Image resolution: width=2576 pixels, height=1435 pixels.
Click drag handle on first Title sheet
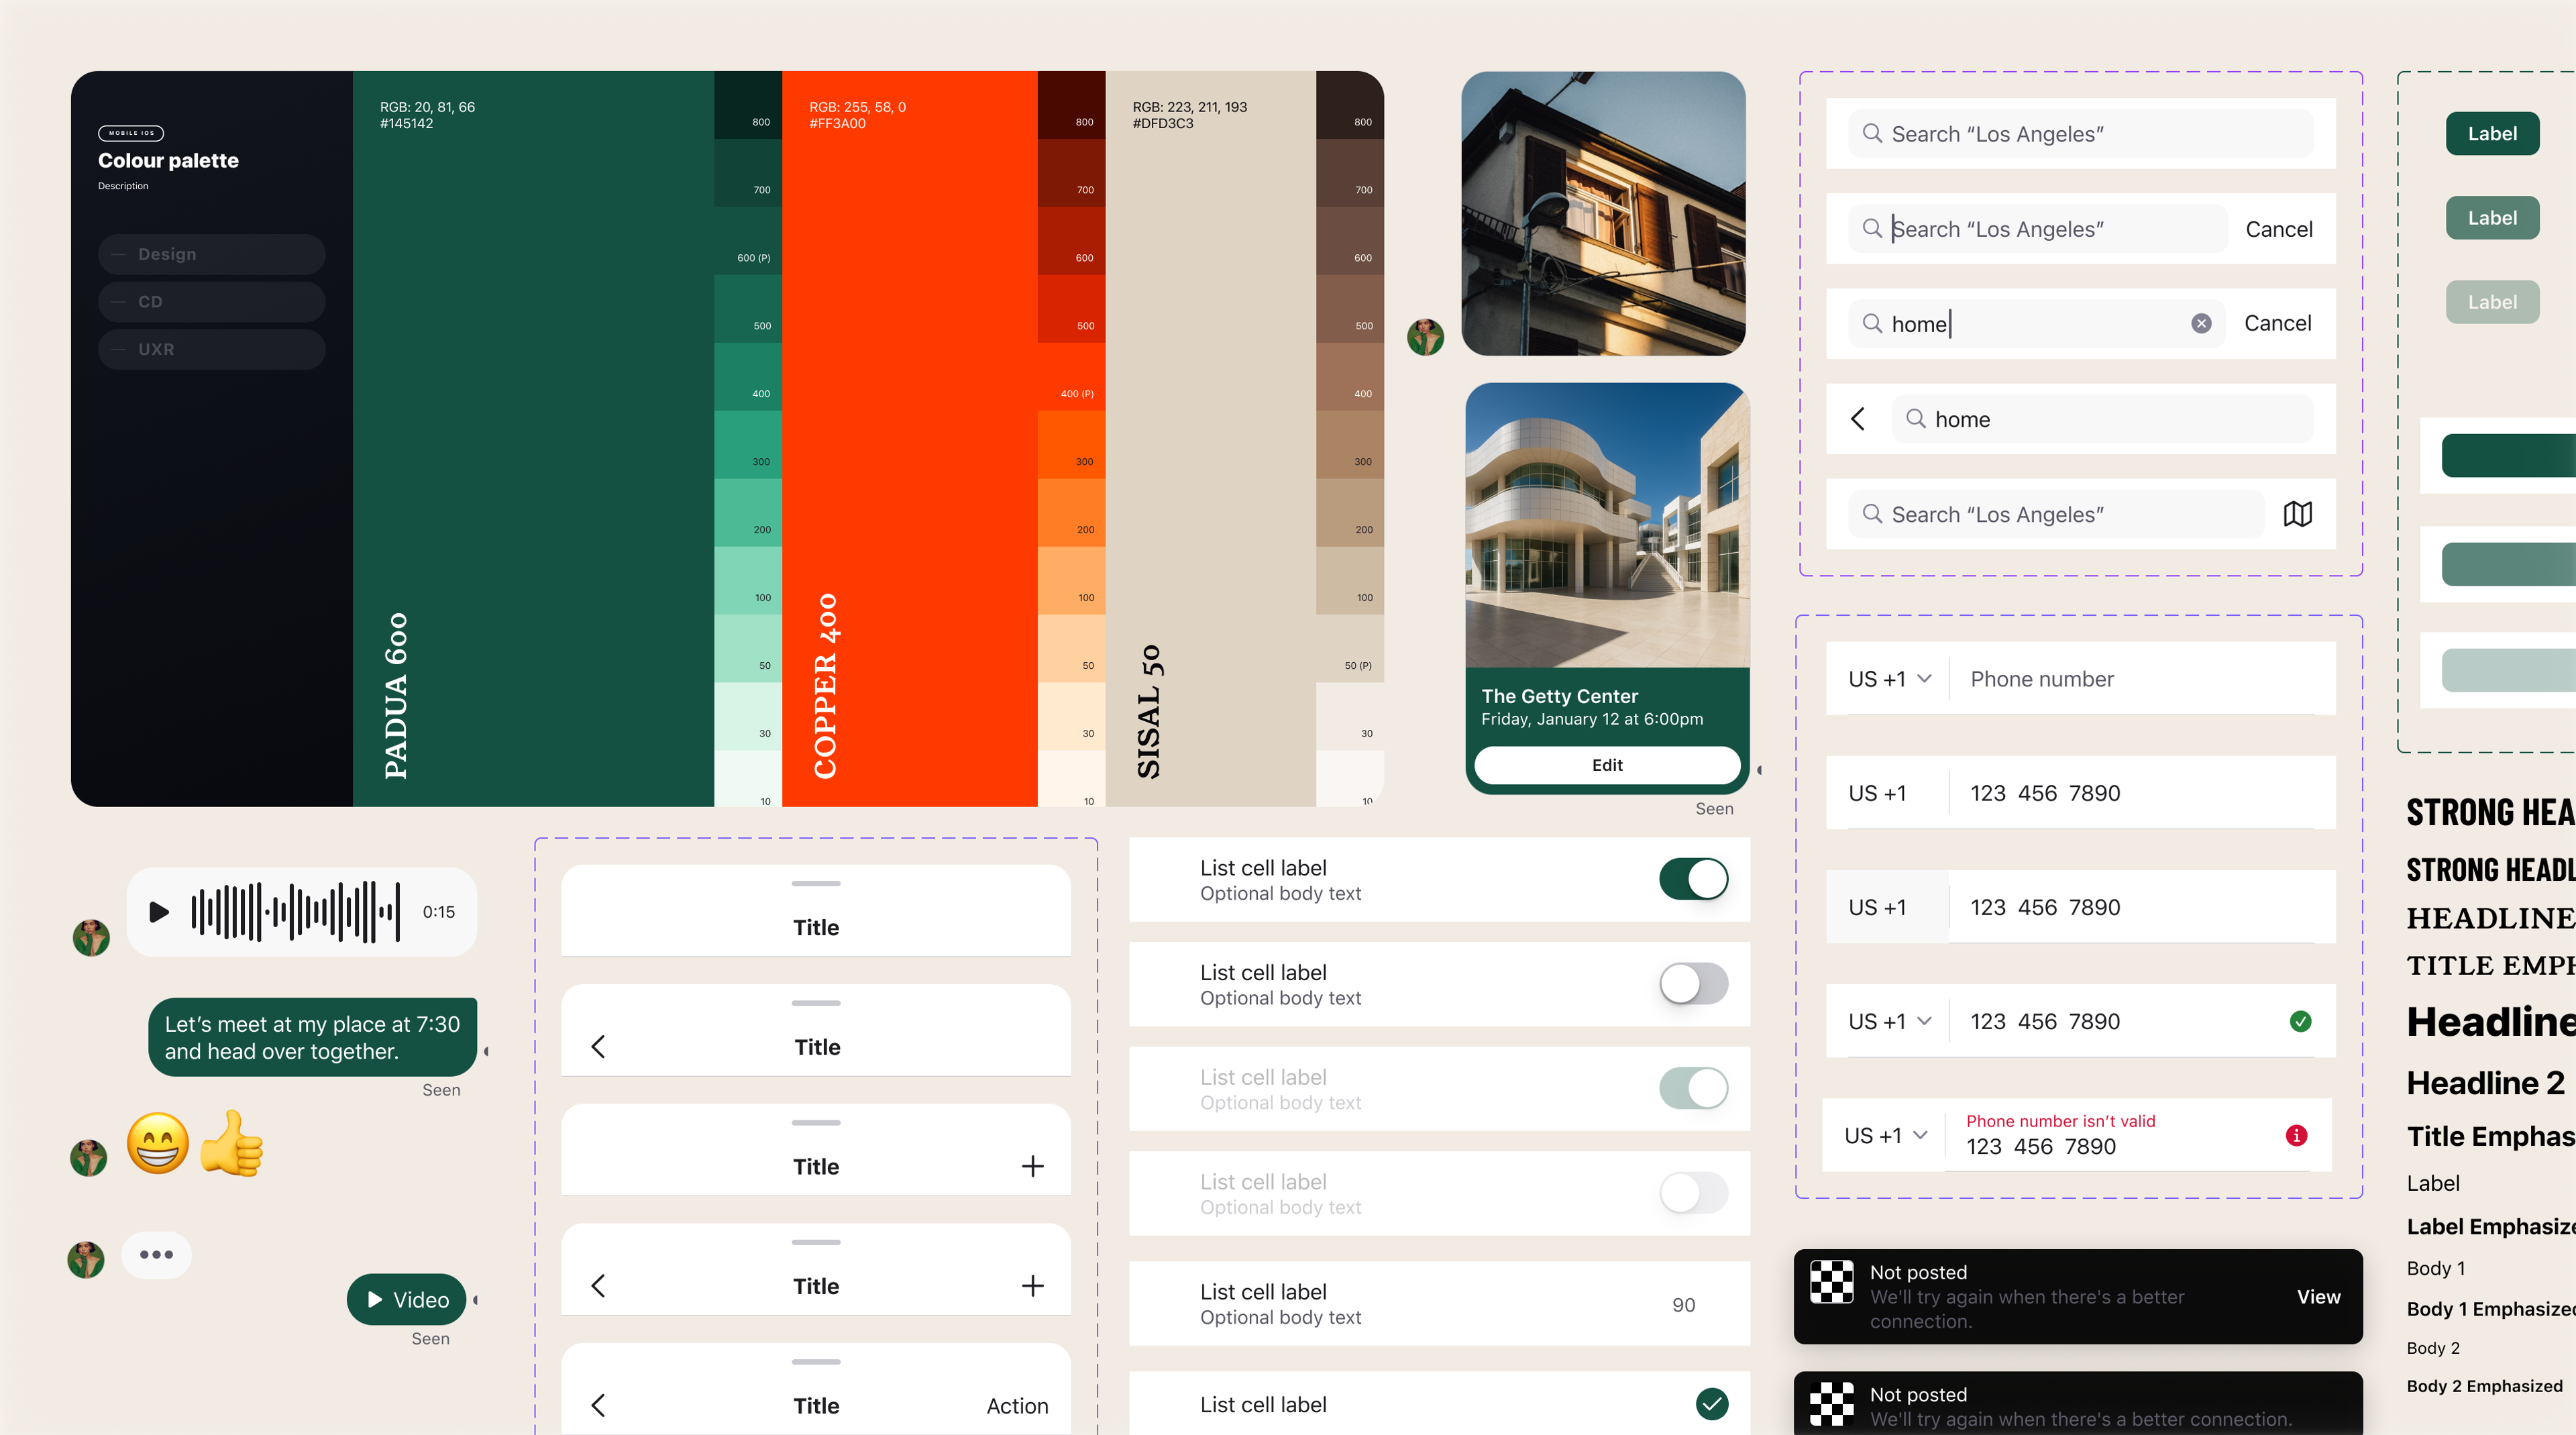(816, 883)
